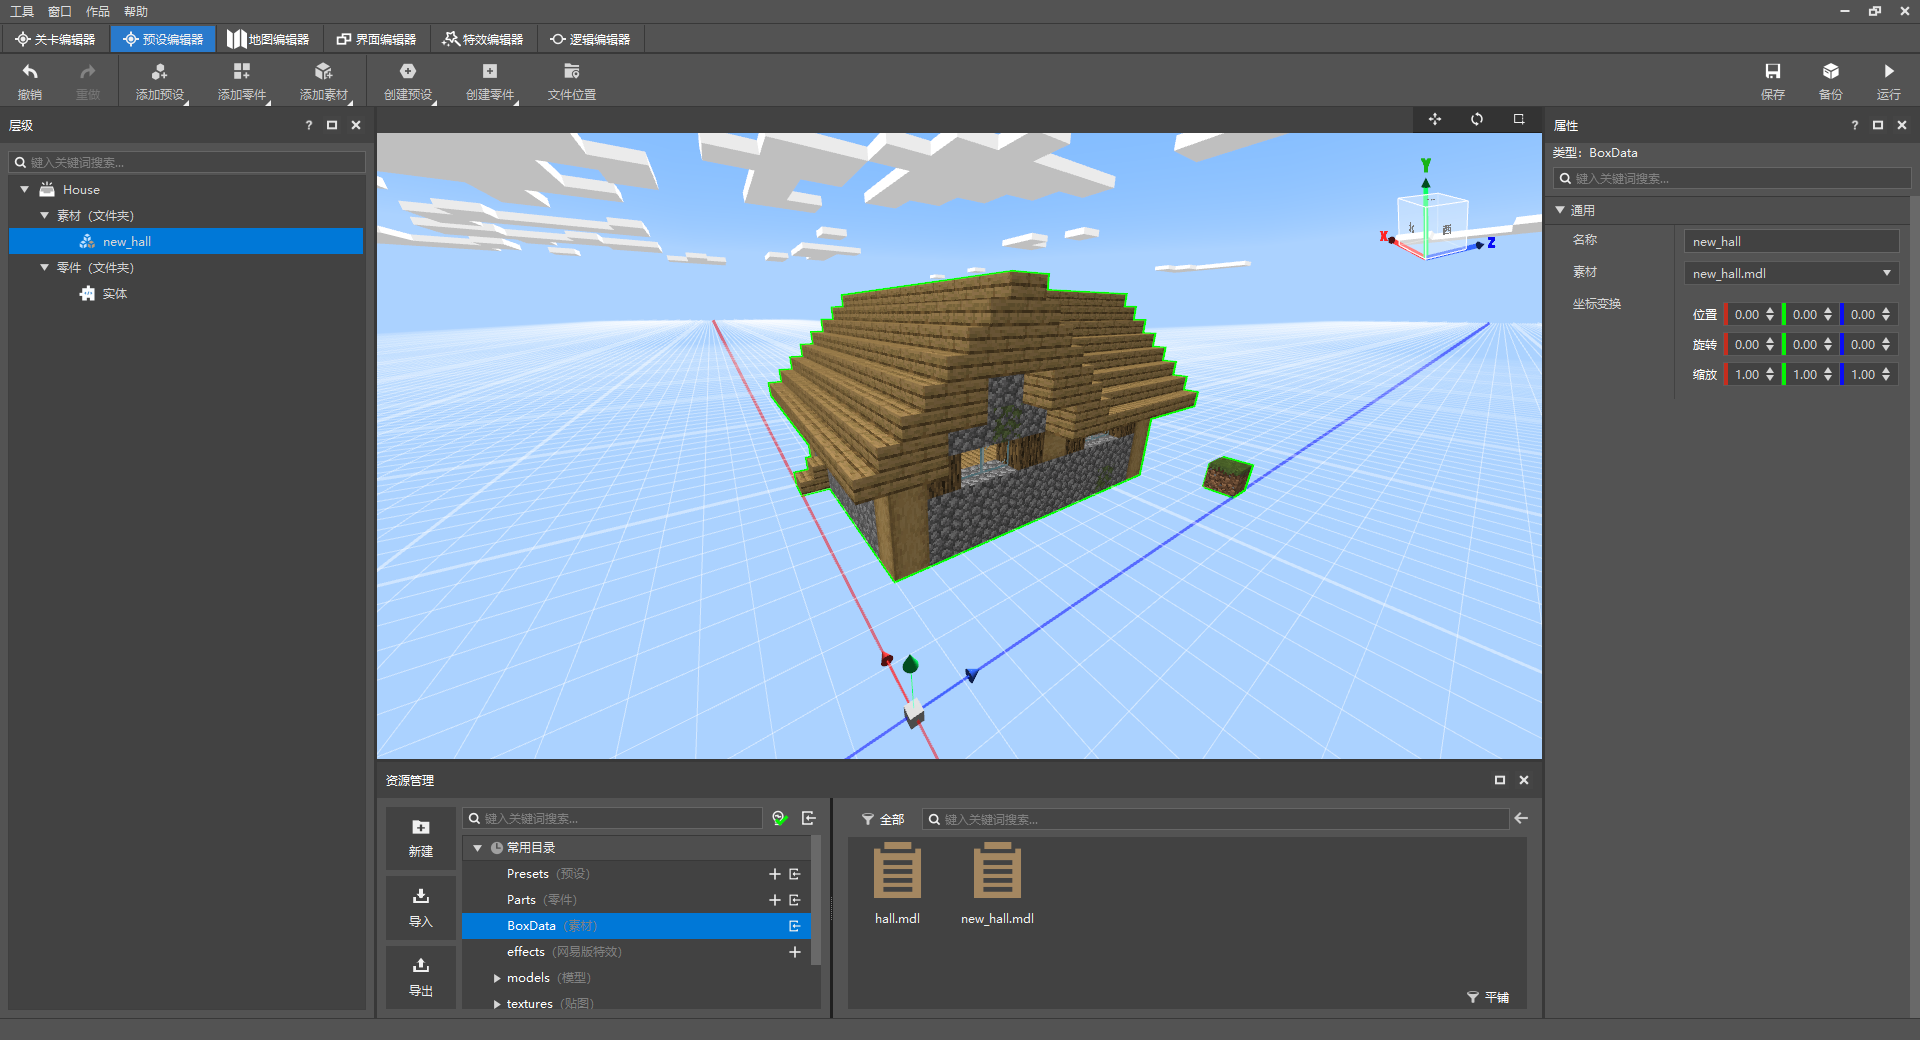Collapse the 通用 properties section
Viewport: 1920px width, 1040px height.
click(1560, 210)
